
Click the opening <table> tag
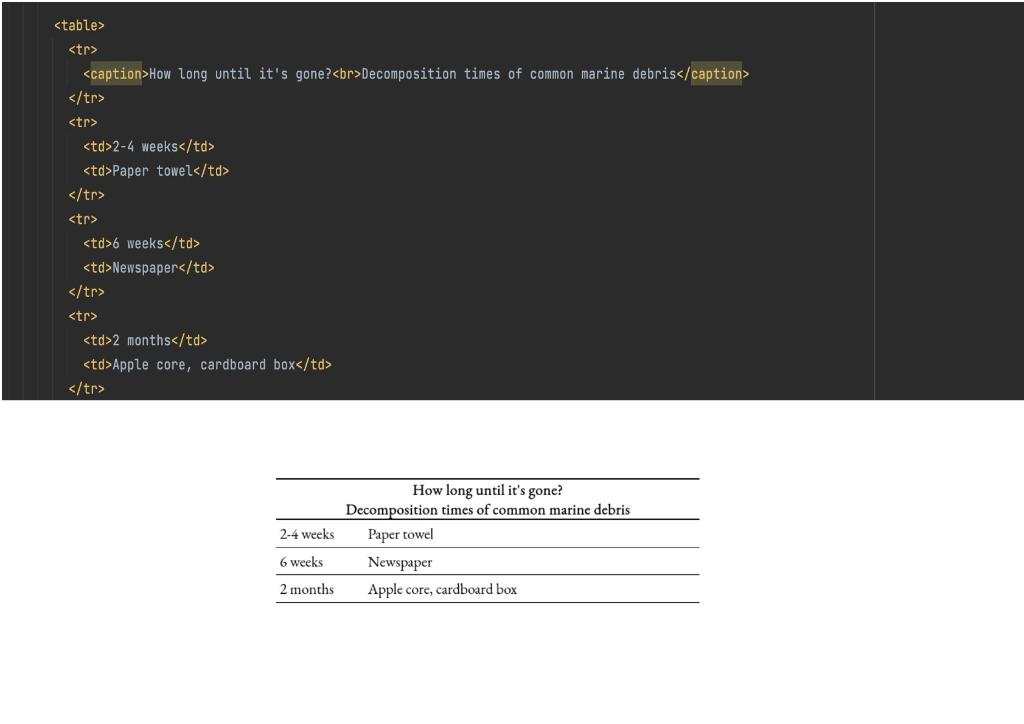click(78, 25)
